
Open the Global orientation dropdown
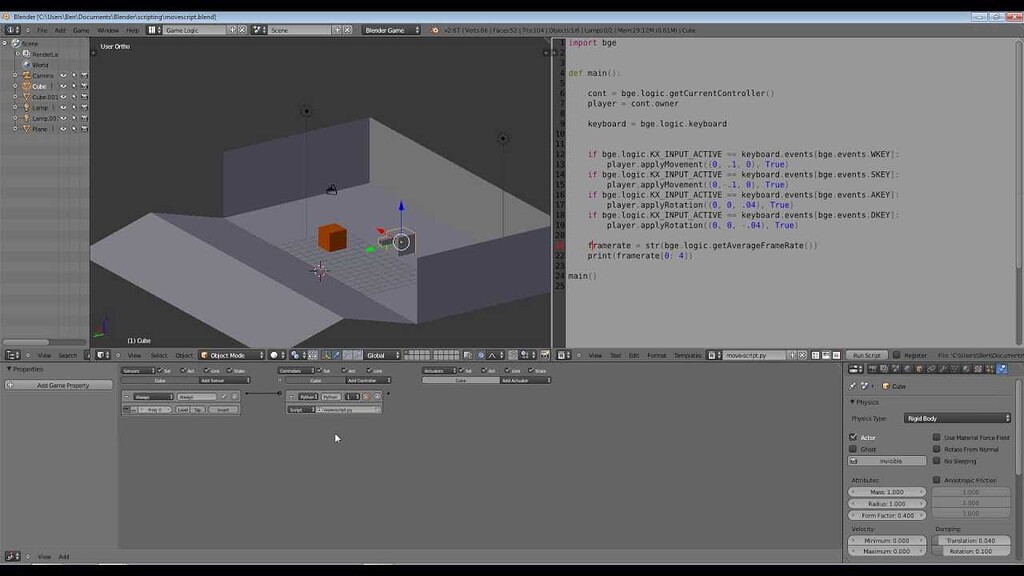tap(382, 355)
